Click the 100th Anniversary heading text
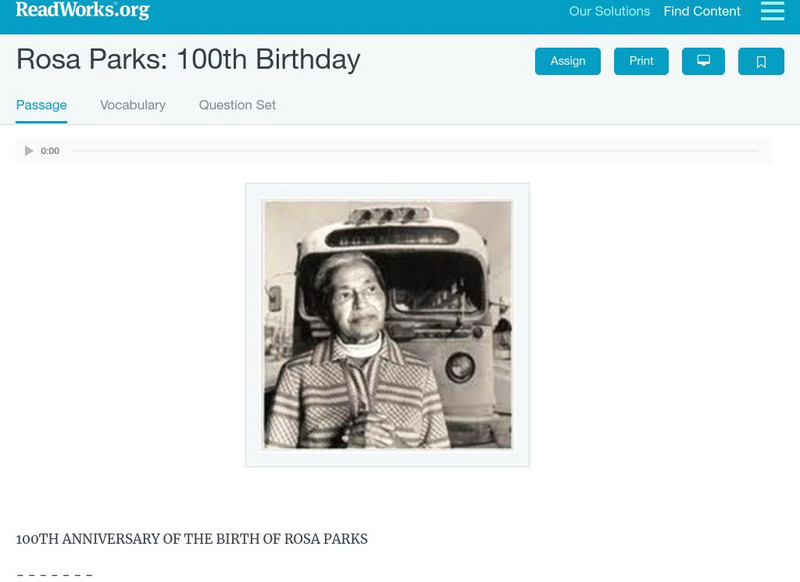This screenshot has height=582, width=800. pos(192,539)
